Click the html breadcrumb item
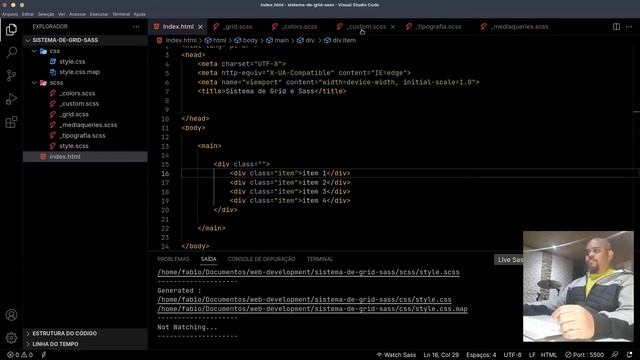This screenshot has height=360, width=640. (216, 40)
